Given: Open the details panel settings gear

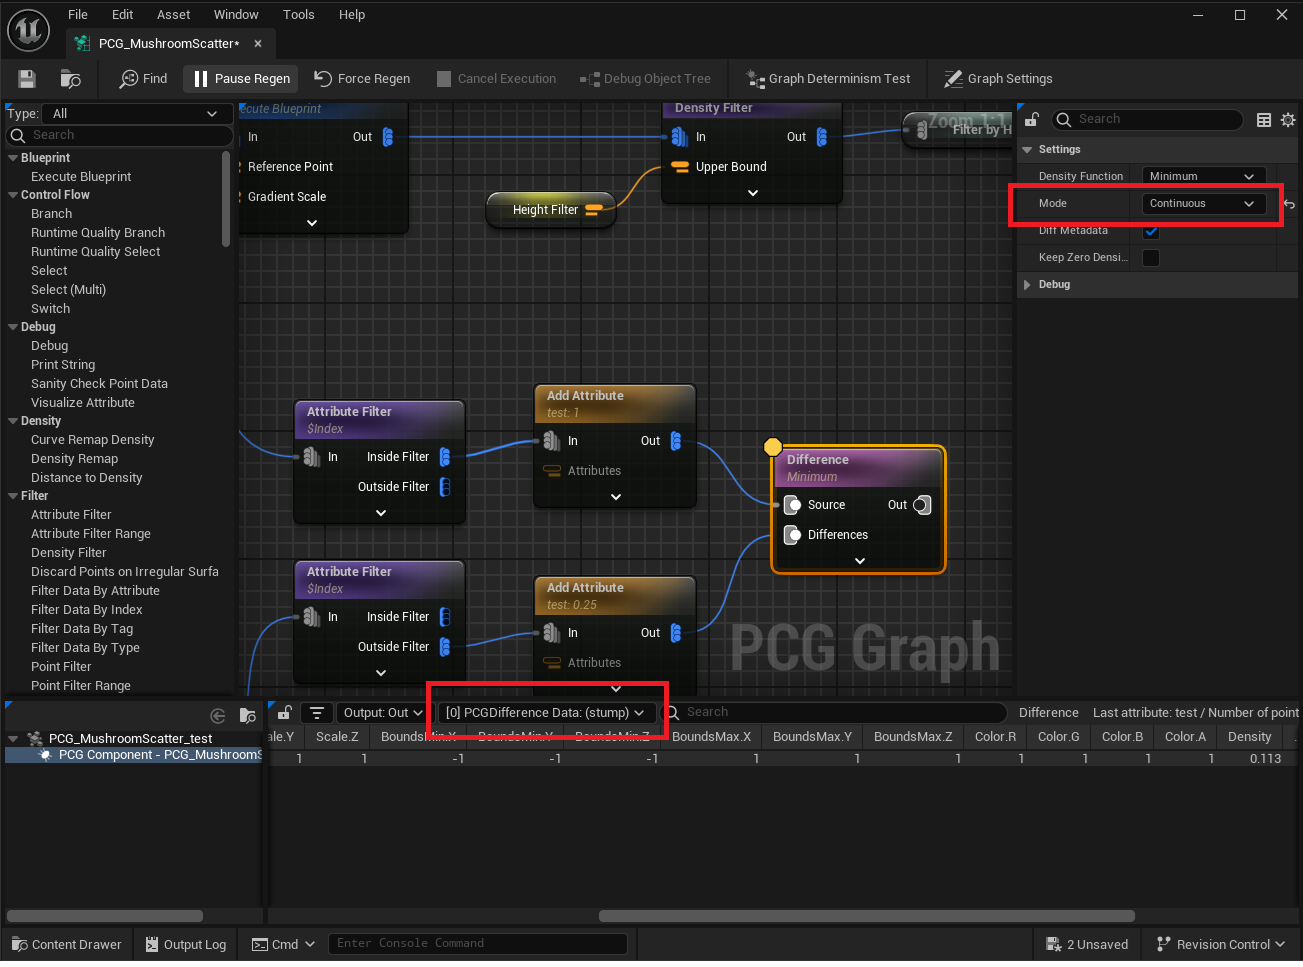Looking at the screenshot, I should point(1288,120).
